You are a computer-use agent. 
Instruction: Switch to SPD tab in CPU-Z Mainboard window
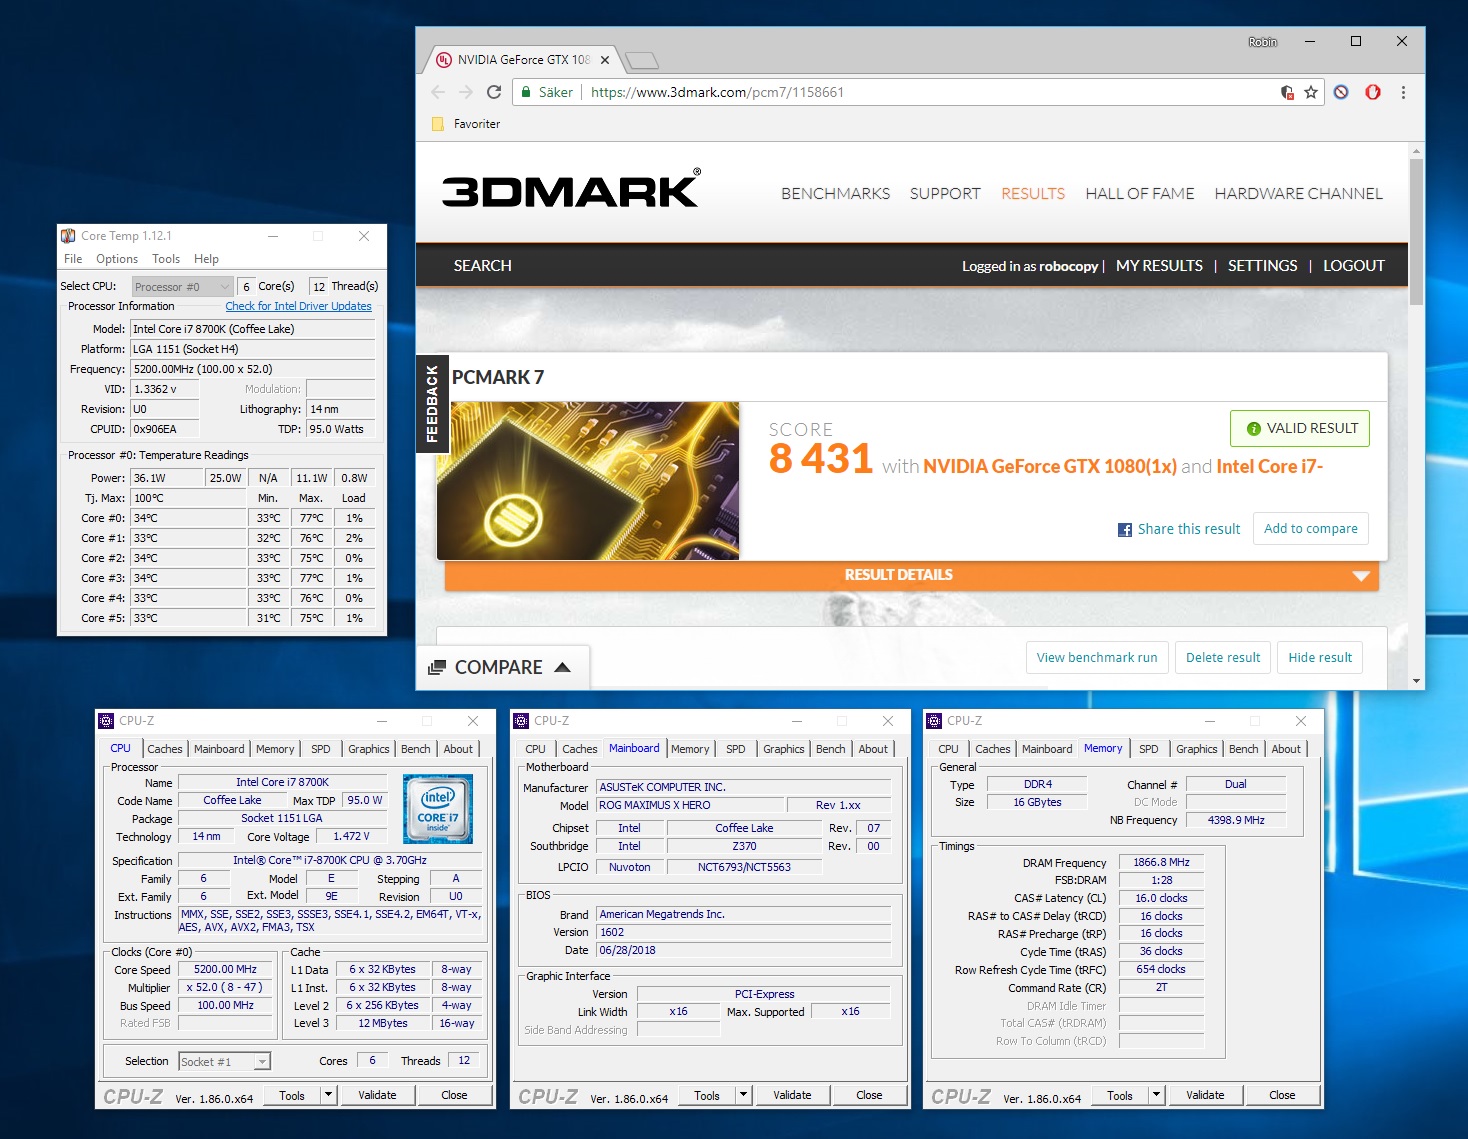(736, 749)
